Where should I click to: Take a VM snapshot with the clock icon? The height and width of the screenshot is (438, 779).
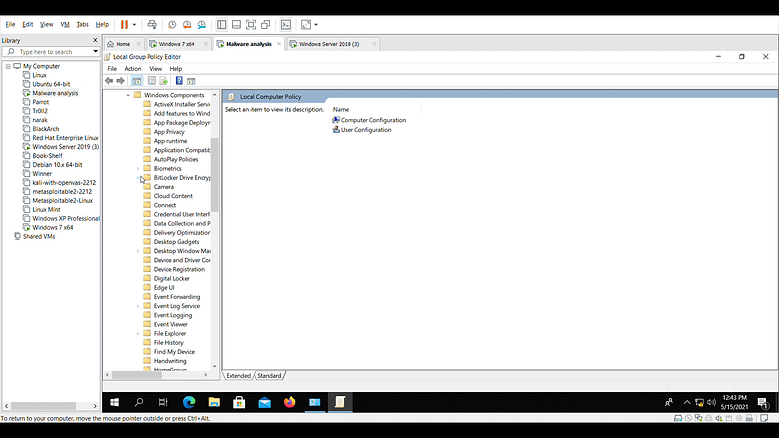[172, 24]
